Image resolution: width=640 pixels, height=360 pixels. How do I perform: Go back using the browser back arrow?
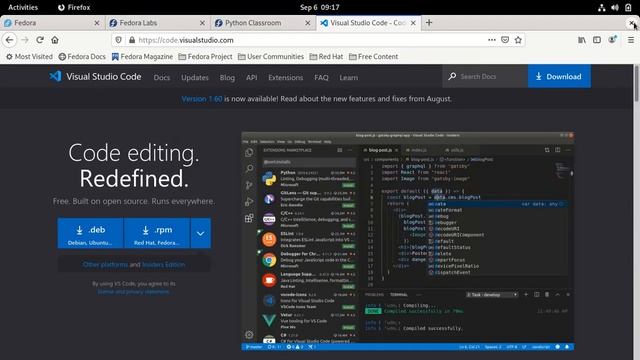click(x=9, y=40)
